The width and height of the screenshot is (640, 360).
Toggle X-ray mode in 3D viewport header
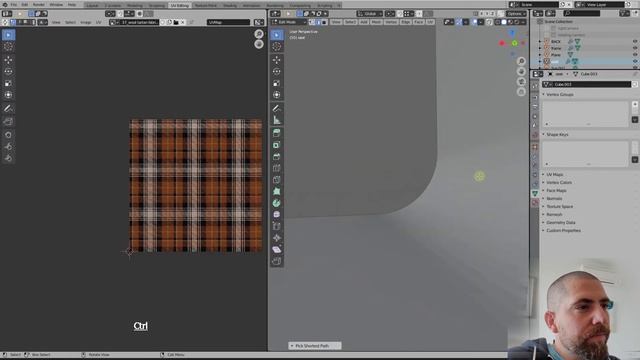tap(489, 22)
